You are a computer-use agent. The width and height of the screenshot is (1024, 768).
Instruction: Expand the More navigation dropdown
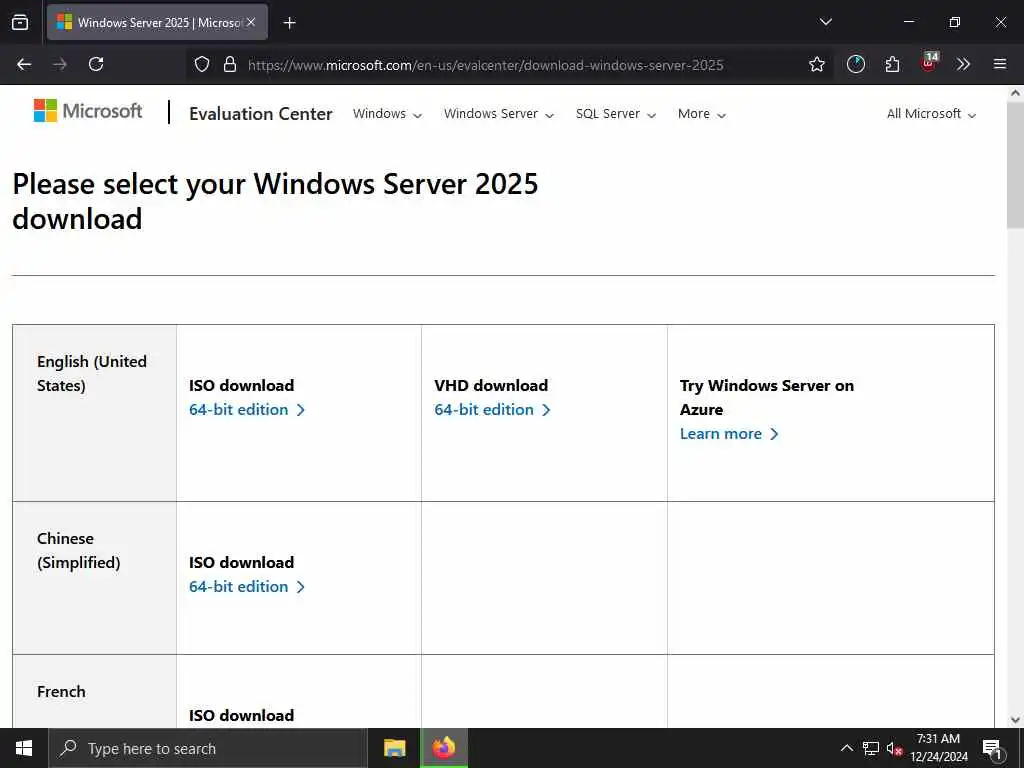(701, 114)
